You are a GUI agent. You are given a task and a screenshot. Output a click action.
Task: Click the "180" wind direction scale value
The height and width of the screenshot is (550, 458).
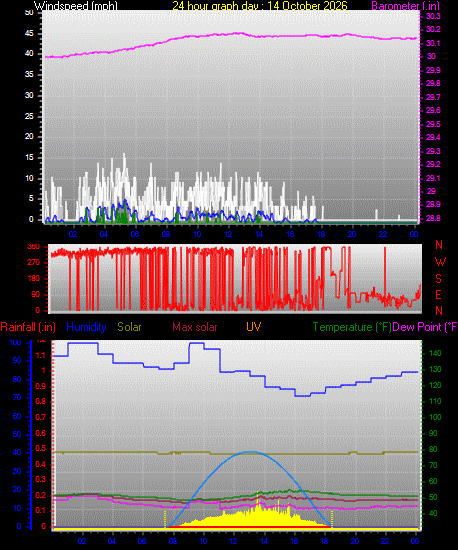pos(34,279)
